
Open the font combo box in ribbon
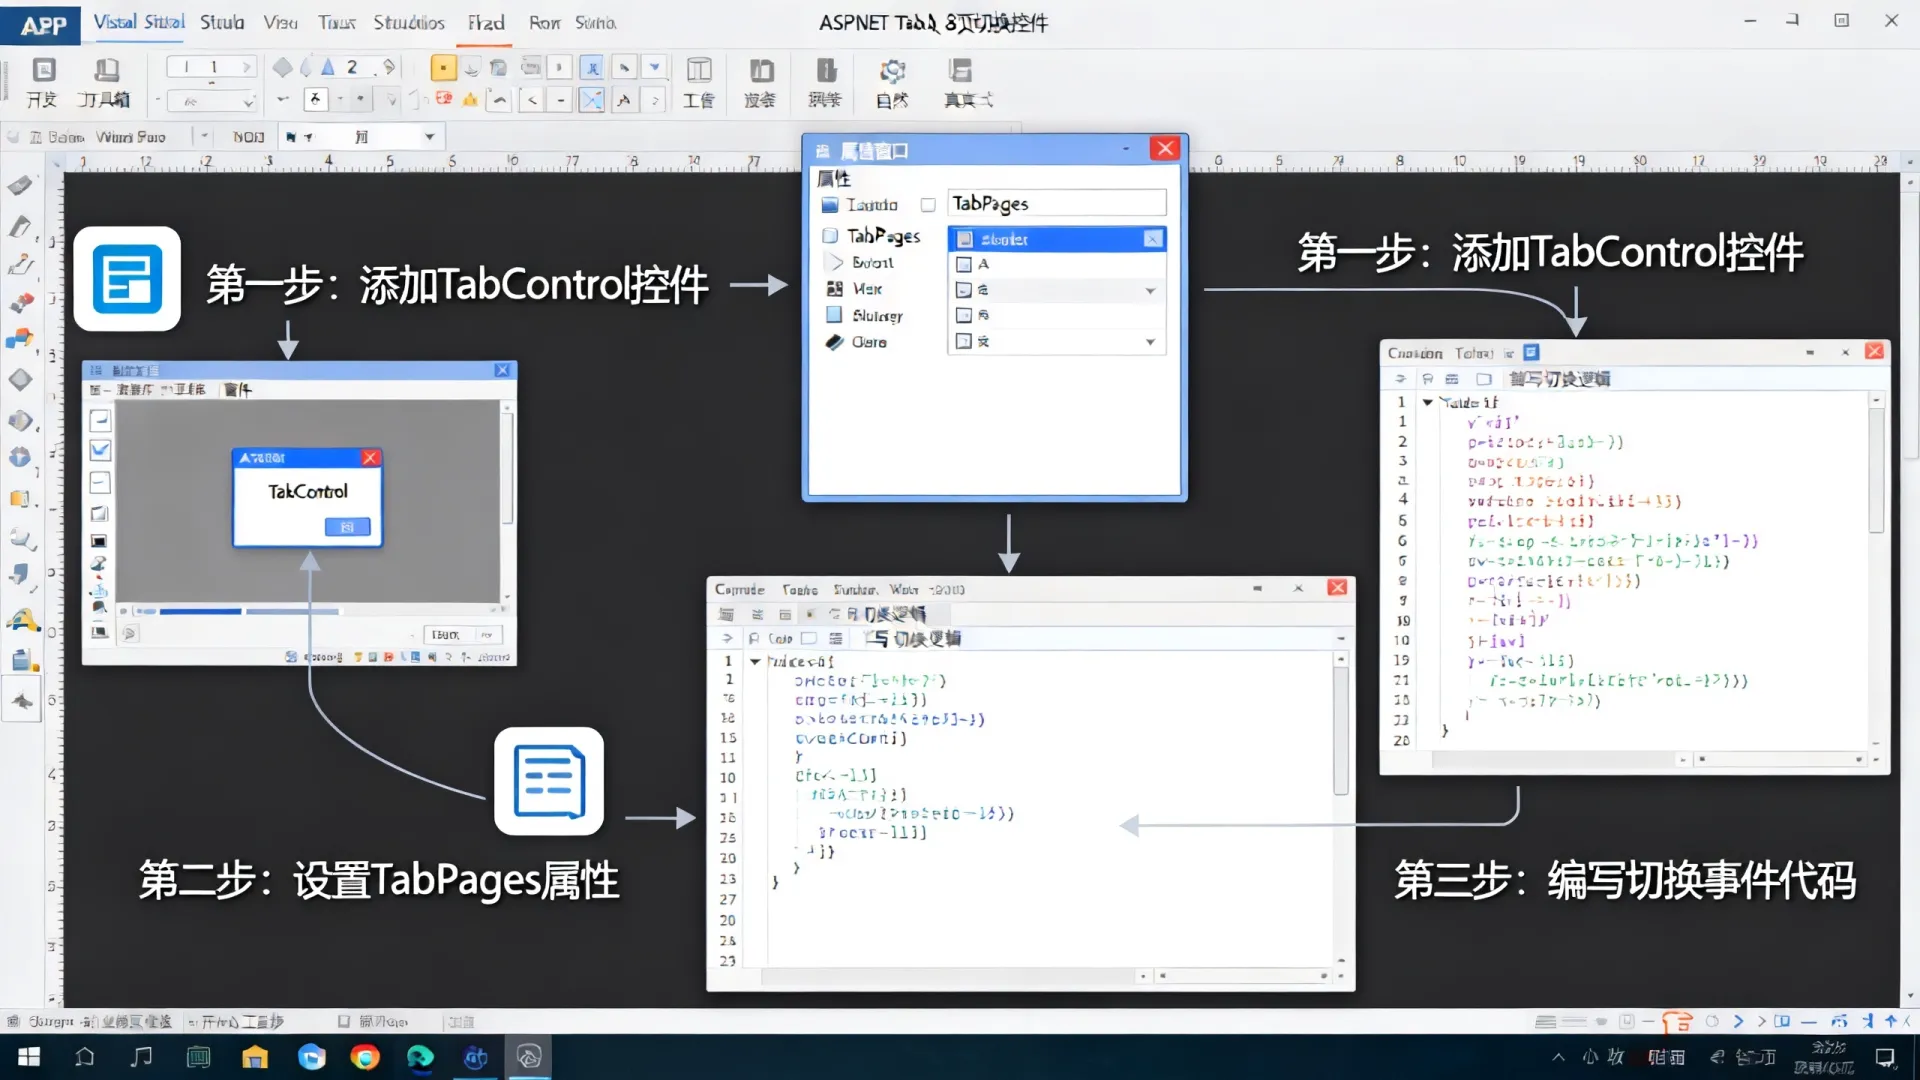click(212, 101)
